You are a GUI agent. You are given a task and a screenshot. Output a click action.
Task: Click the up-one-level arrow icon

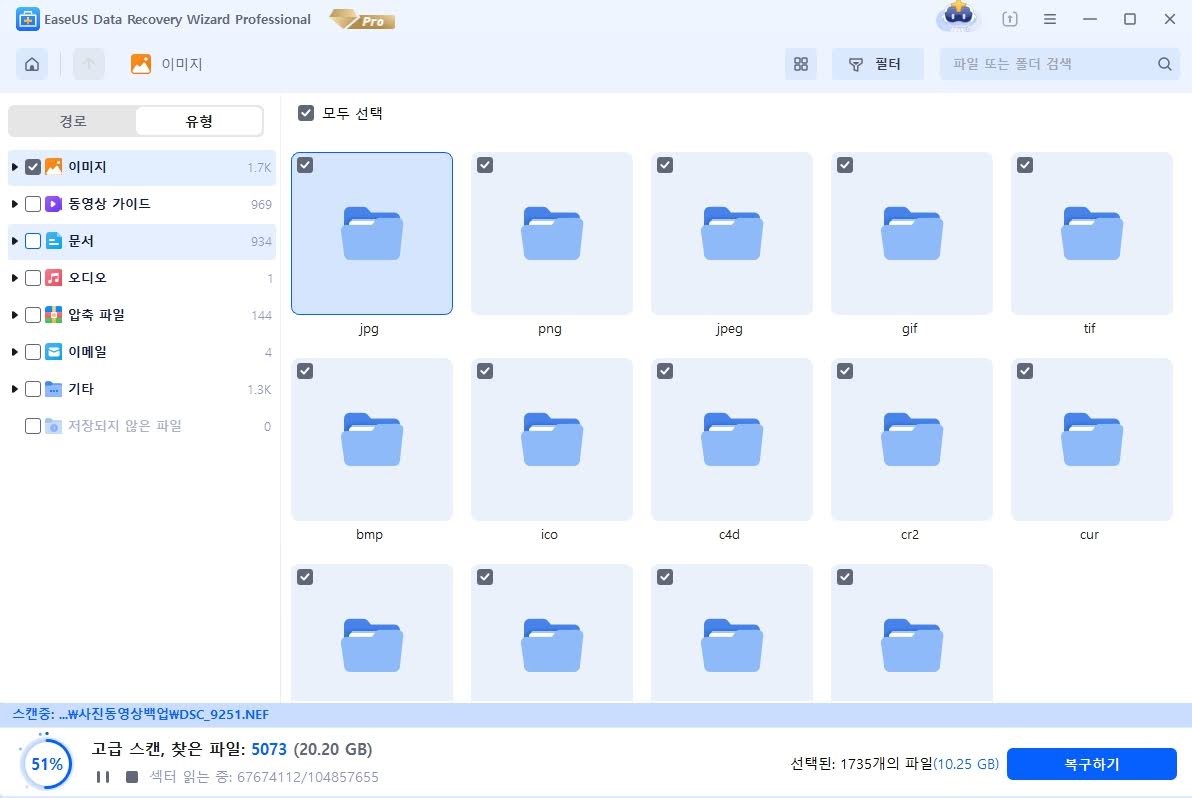coord(89,64)
